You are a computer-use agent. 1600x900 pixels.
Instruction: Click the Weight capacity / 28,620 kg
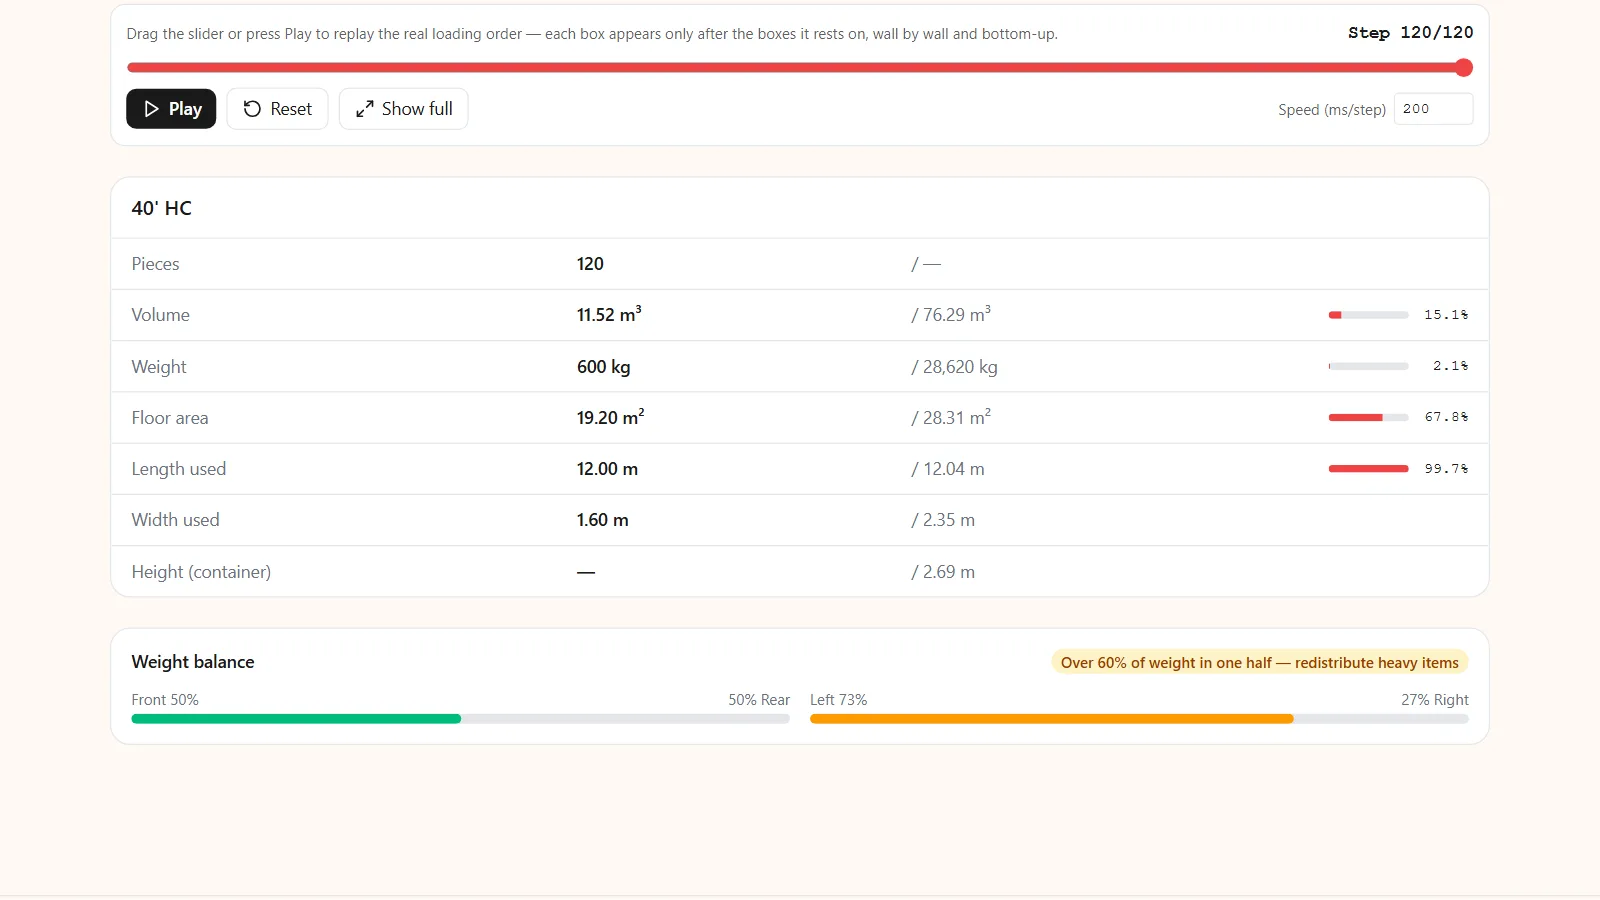(954, 367)
